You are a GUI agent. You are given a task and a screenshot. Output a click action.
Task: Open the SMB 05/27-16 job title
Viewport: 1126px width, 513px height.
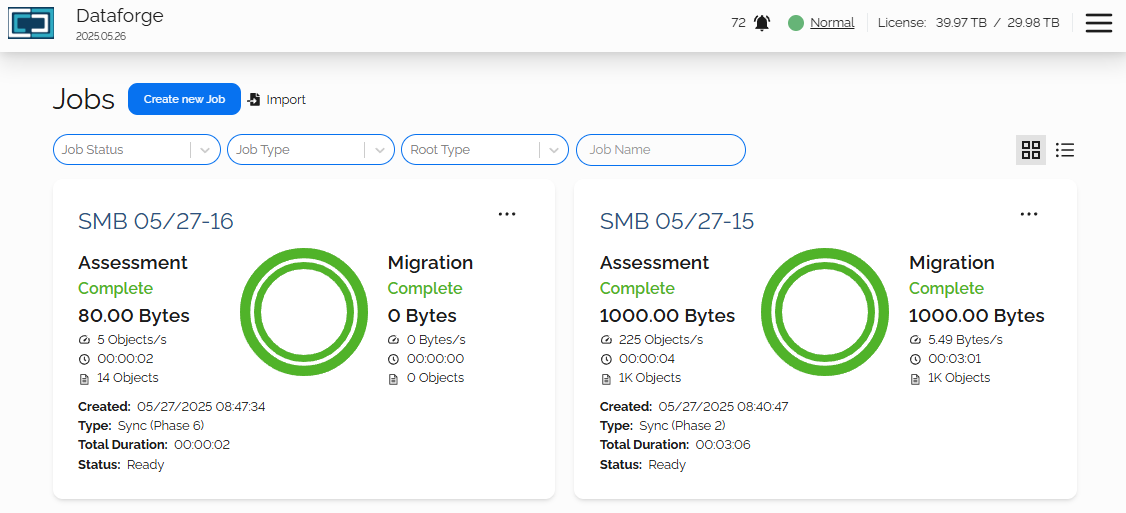tap(156, 221)
